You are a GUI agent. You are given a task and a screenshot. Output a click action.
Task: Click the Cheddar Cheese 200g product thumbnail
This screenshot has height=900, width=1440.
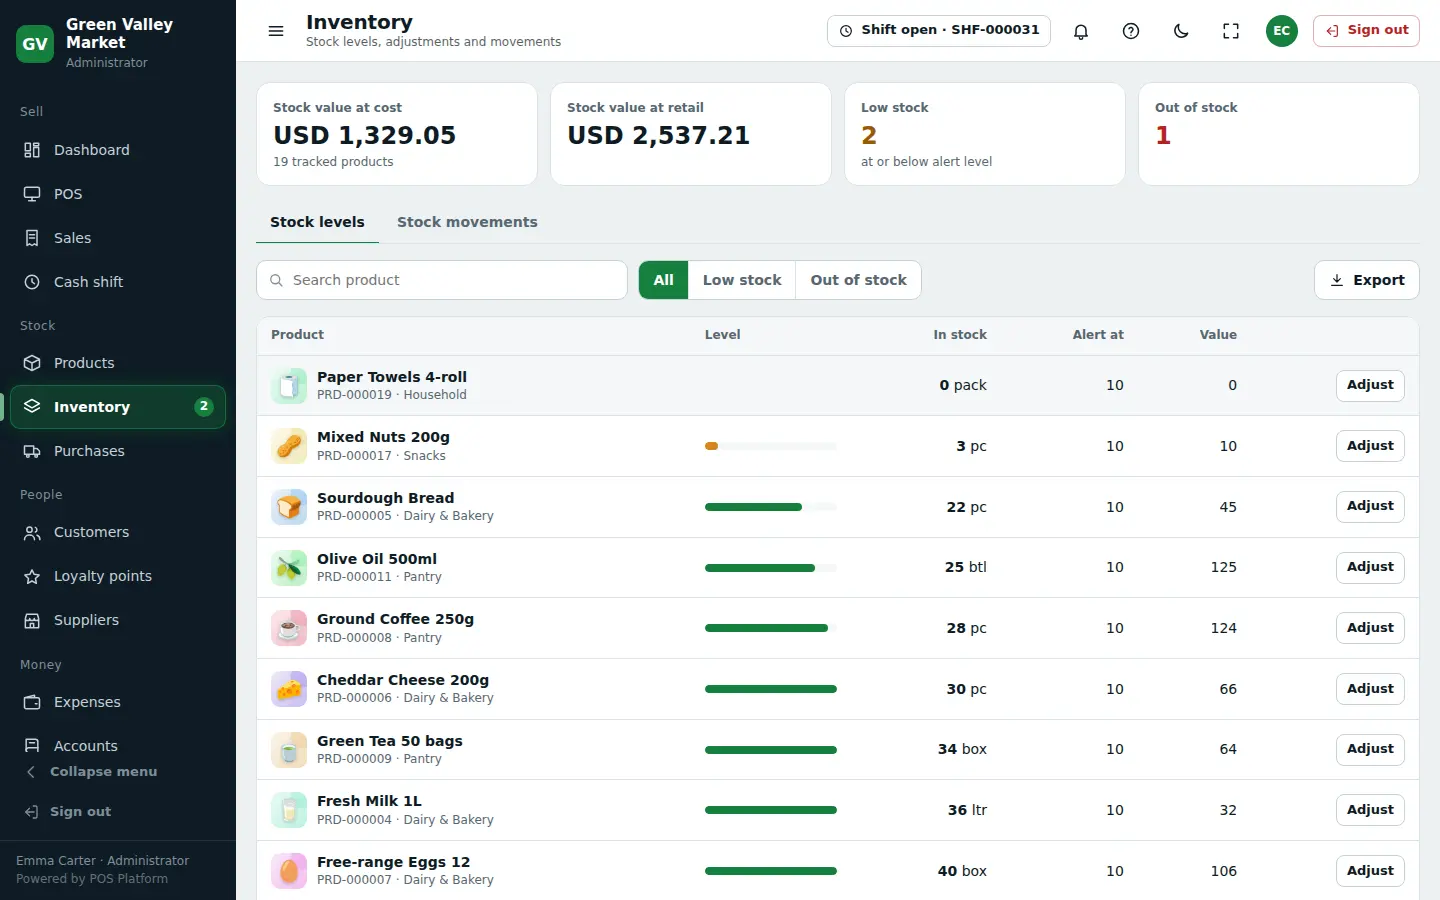coord(289,689)
